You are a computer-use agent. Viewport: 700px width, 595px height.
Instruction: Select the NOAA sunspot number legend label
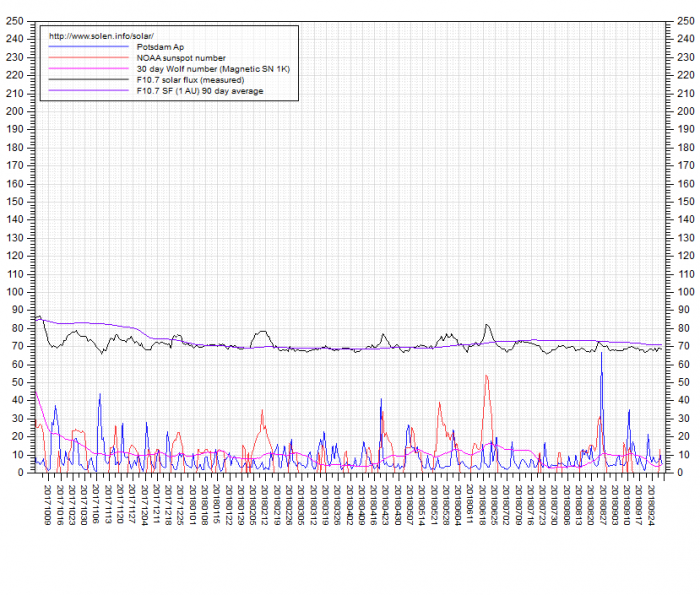point(181,58)
